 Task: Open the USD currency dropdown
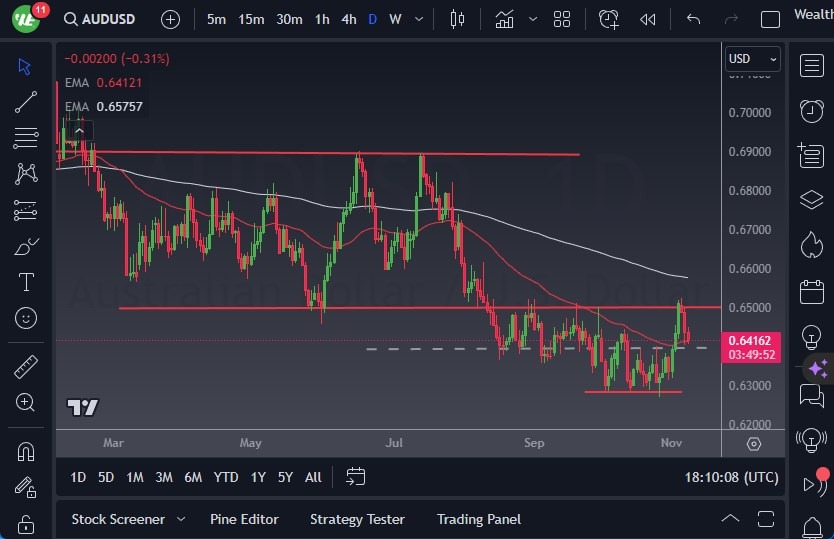752,59
